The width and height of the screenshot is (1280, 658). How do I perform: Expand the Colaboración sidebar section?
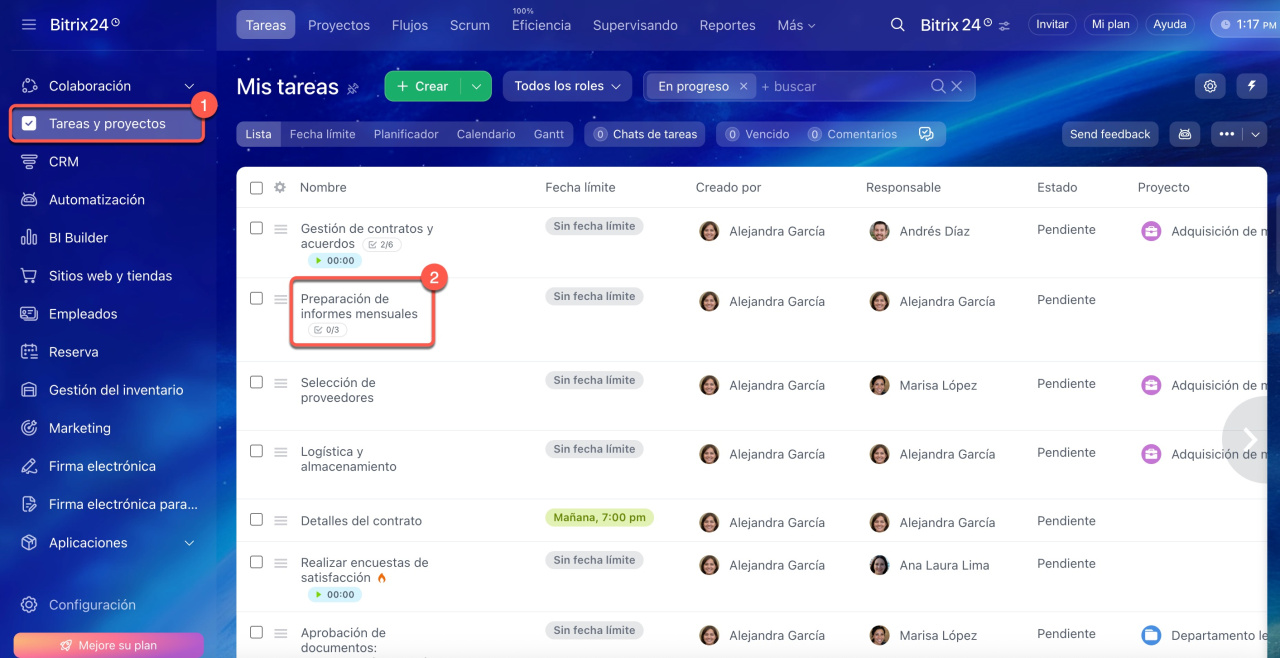[189, 86]
